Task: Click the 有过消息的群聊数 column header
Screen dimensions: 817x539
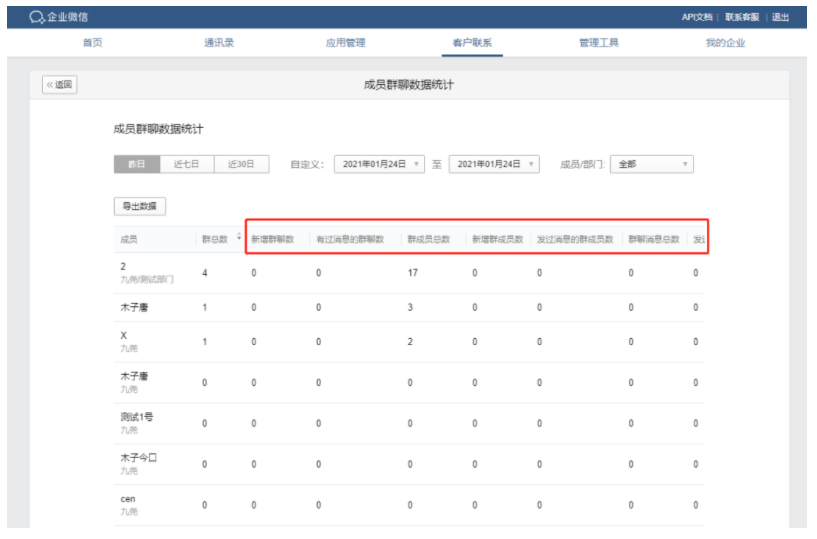Action: click(x=350, y=239)
